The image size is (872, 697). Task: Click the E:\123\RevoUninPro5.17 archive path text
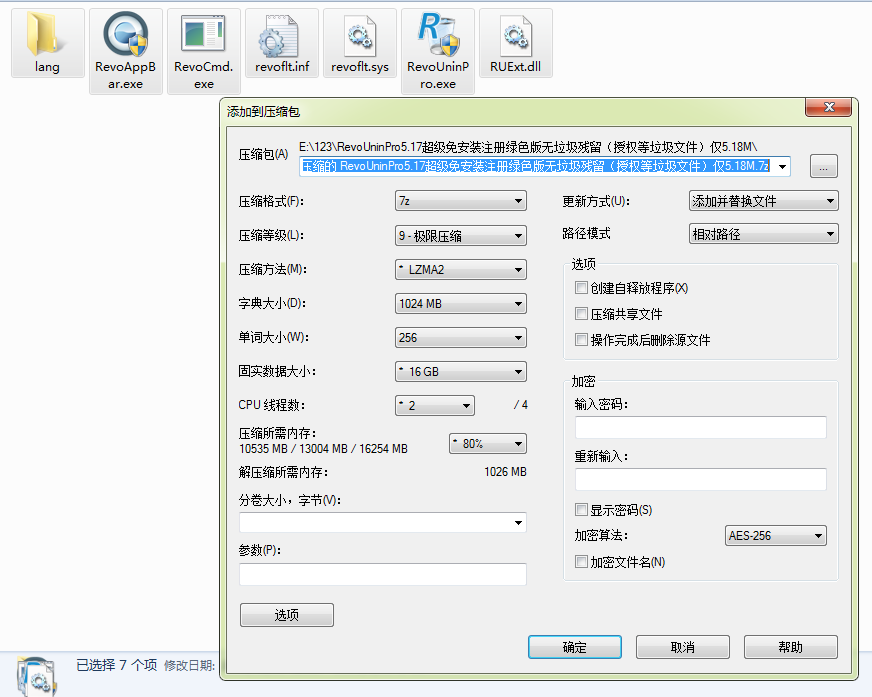[x=528, y=147]
